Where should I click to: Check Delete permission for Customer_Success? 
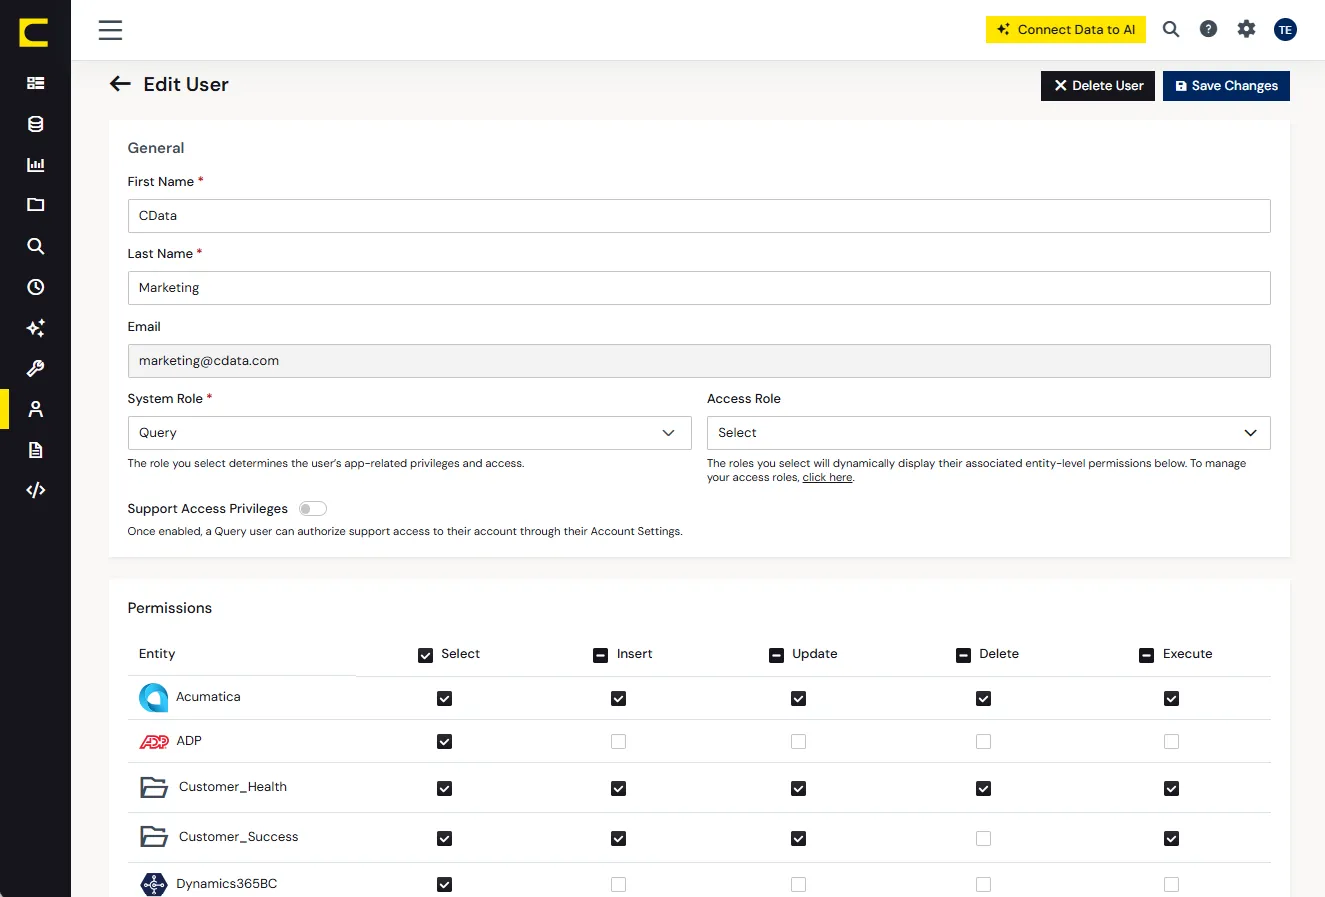point(984,839)
